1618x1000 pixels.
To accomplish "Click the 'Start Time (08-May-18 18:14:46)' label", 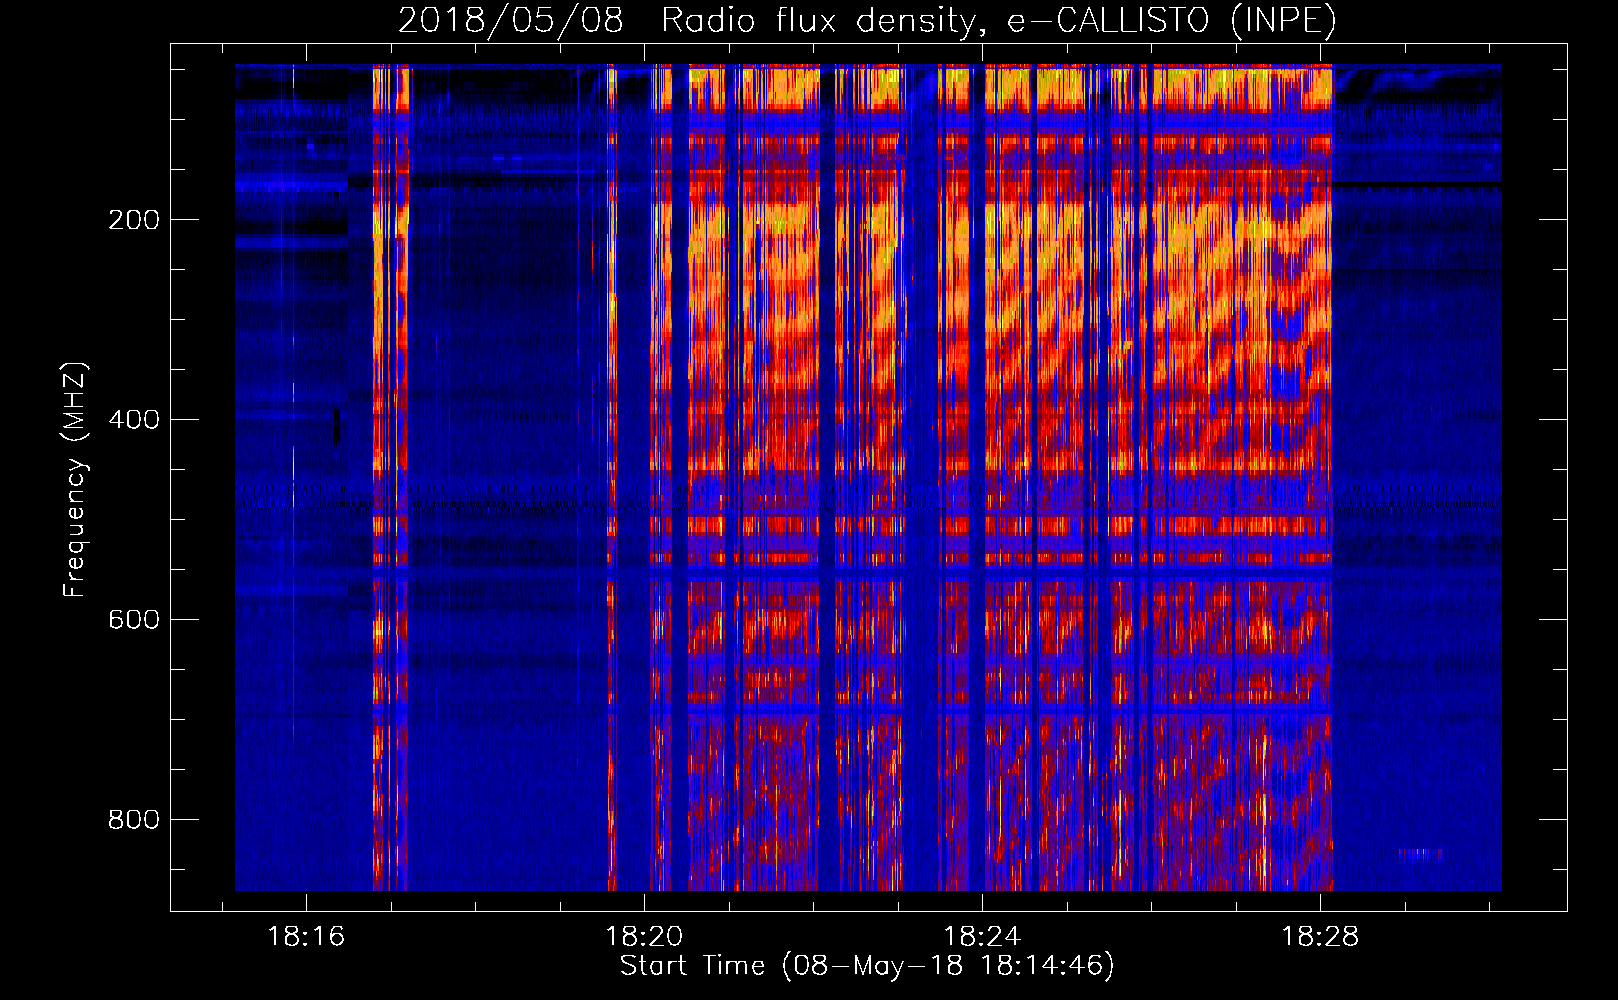I will click(867, 966).
